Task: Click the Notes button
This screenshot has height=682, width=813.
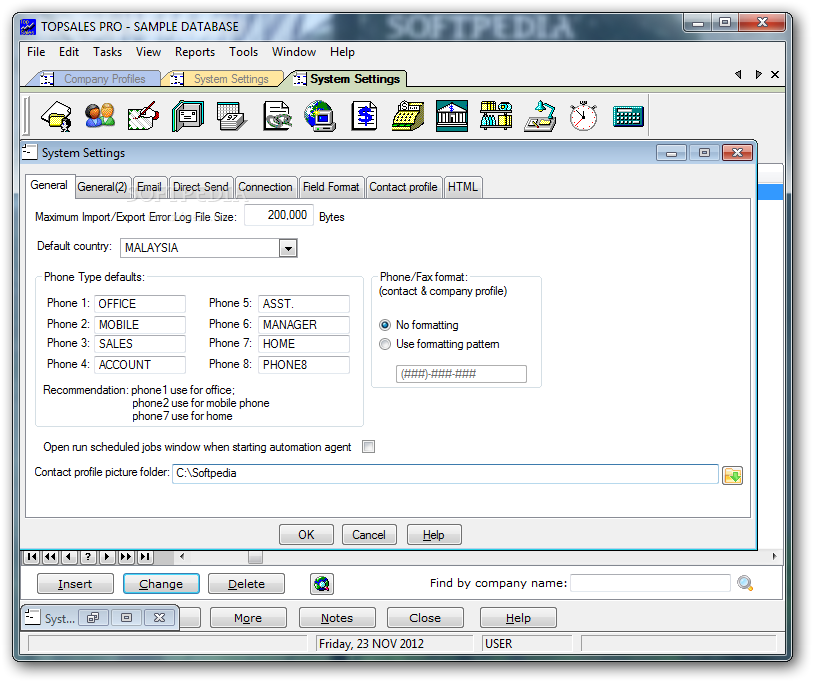Action: [337, 618]
